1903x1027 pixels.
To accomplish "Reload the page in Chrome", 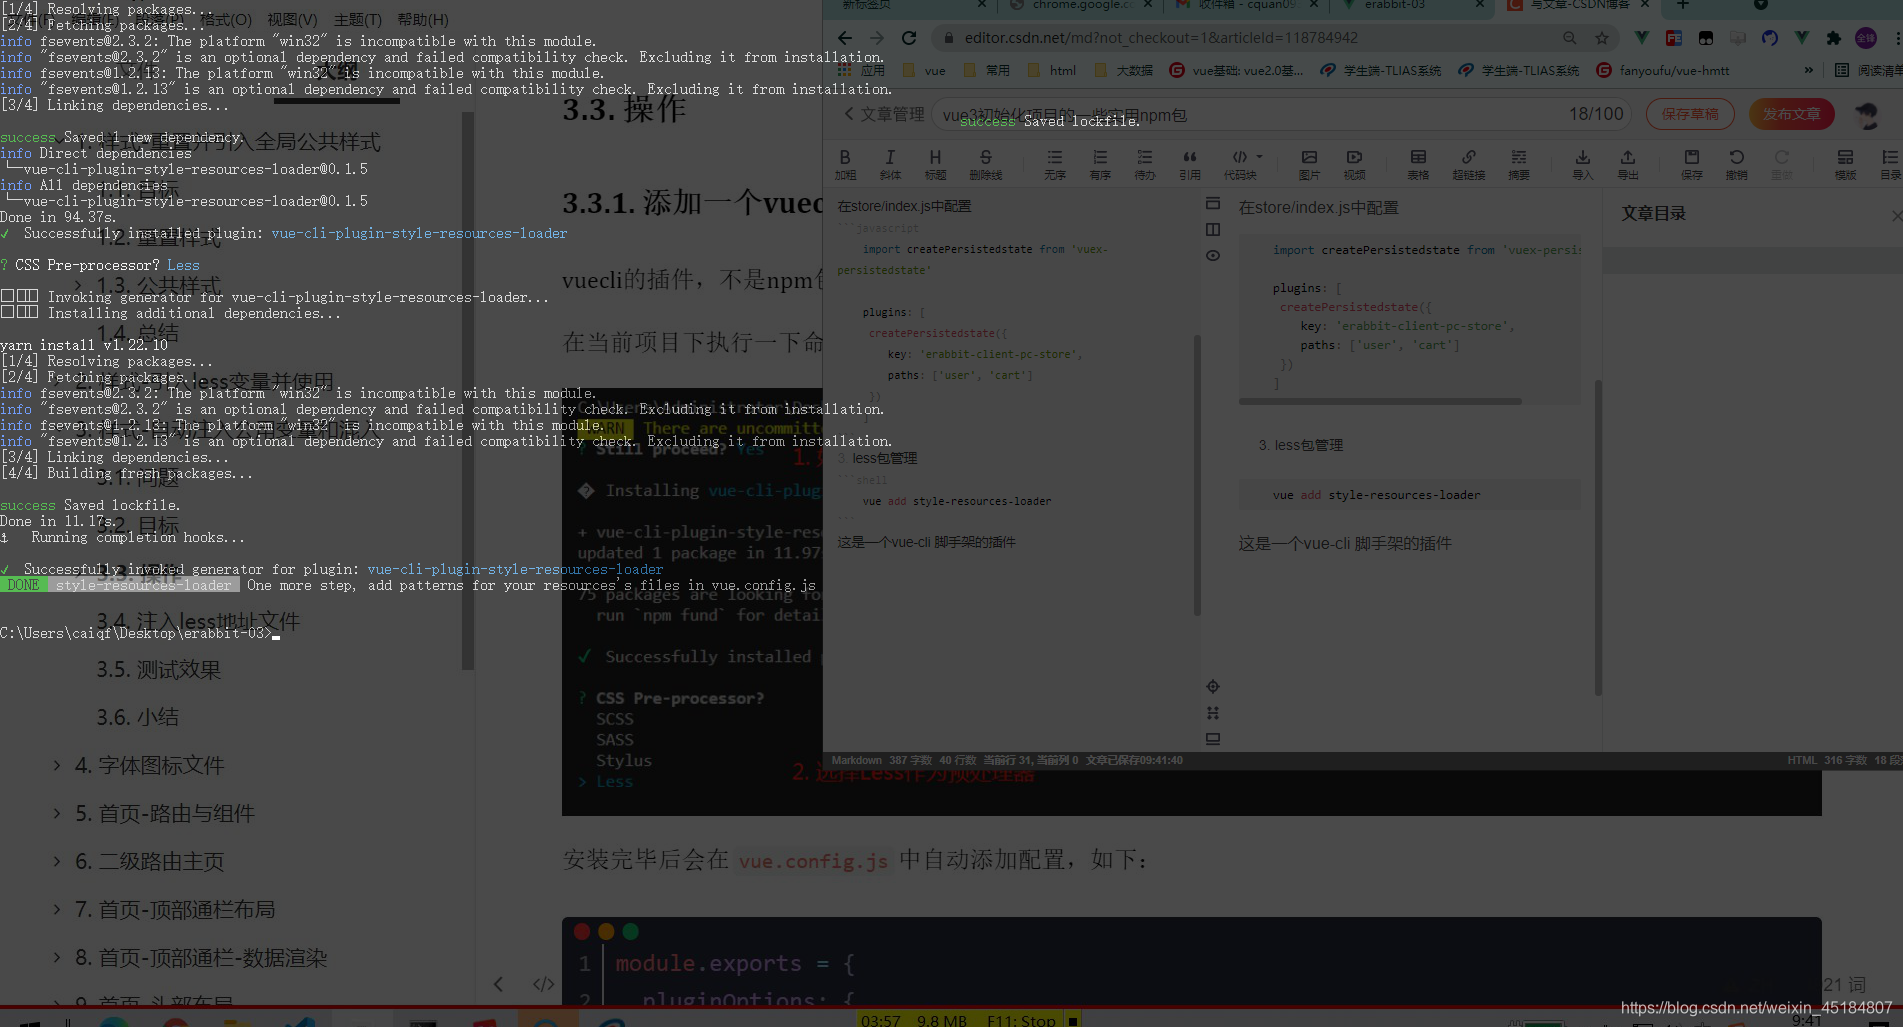I will point(909,38).
